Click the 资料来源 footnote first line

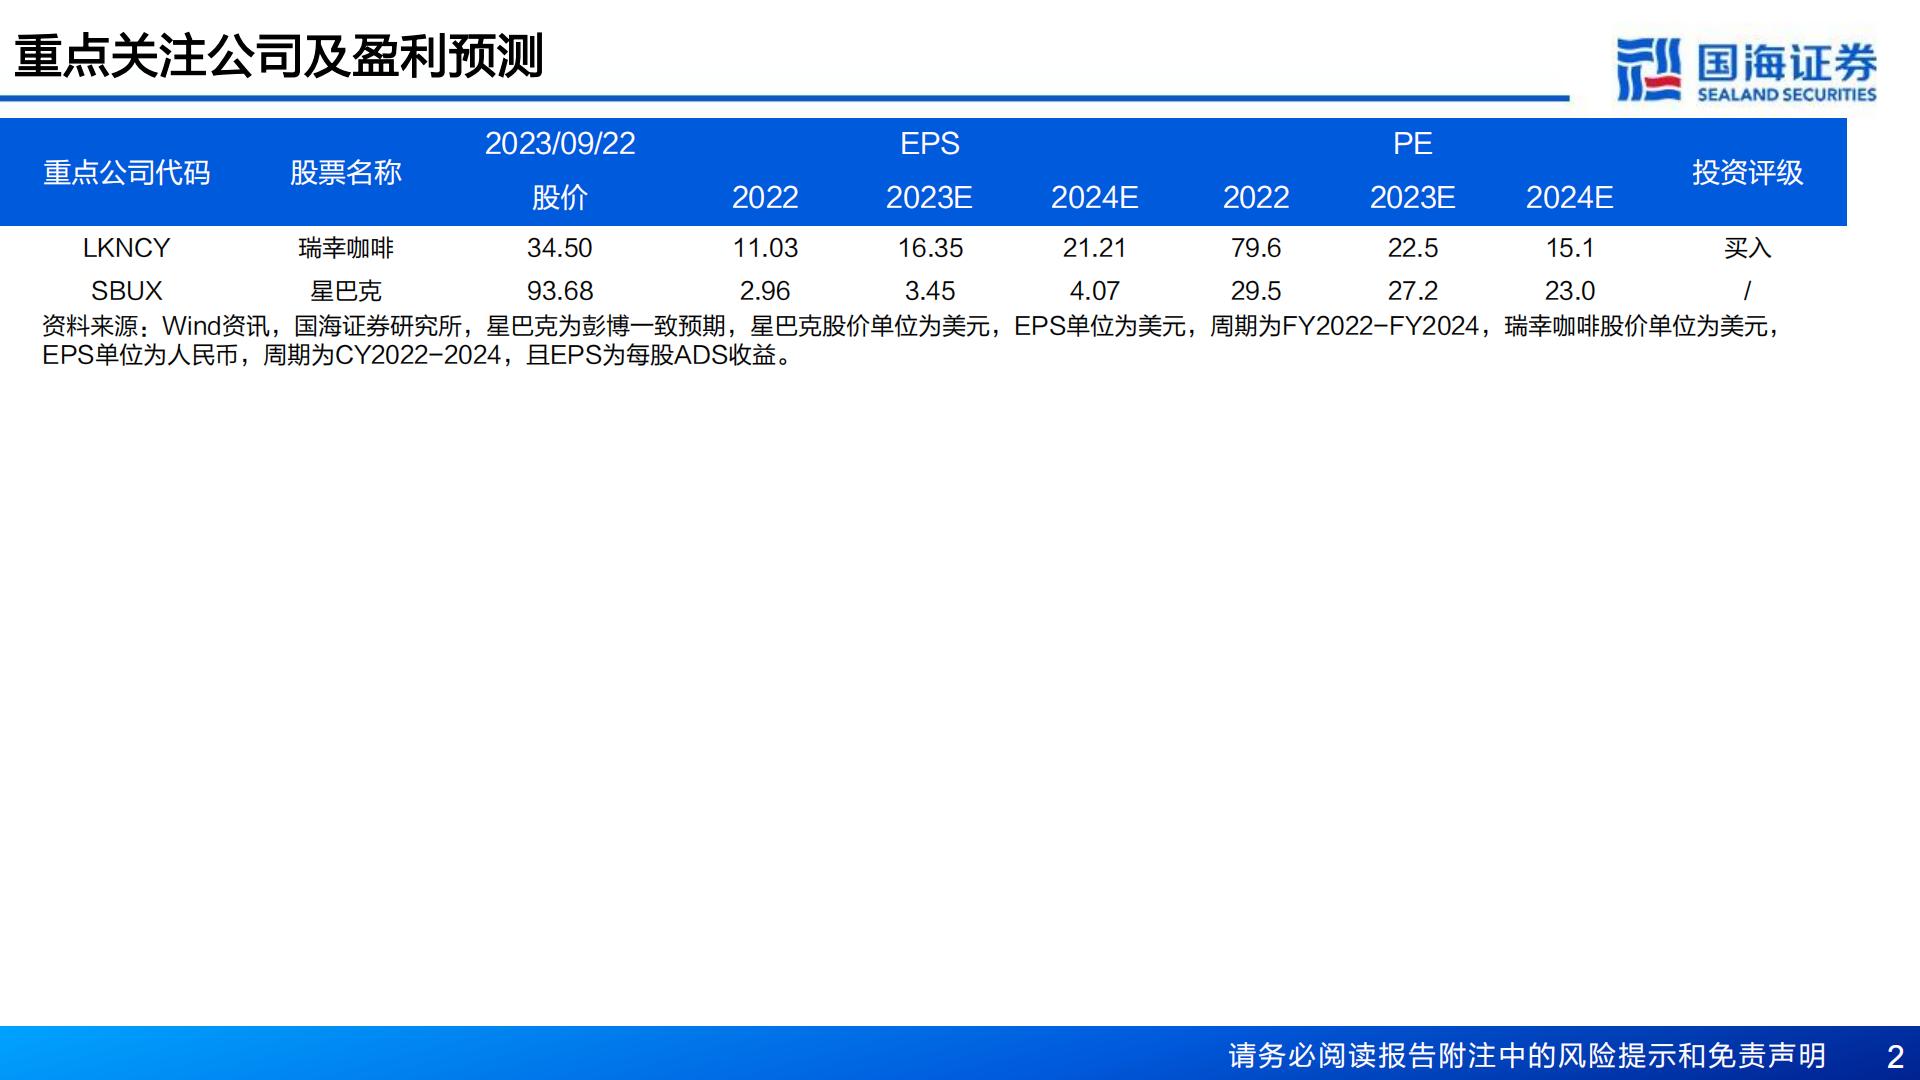(x=912, y=326)
